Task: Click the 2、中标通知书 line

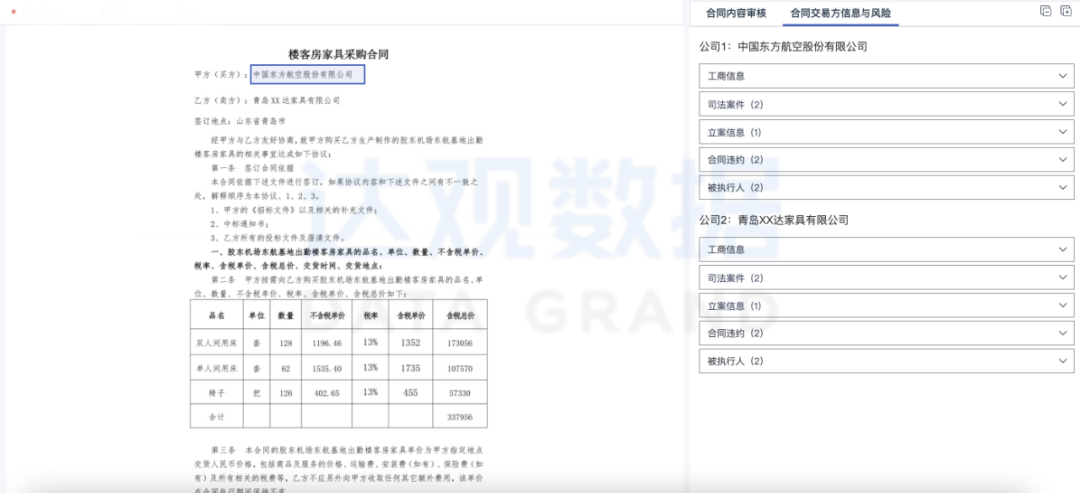Action: point(240,224)
